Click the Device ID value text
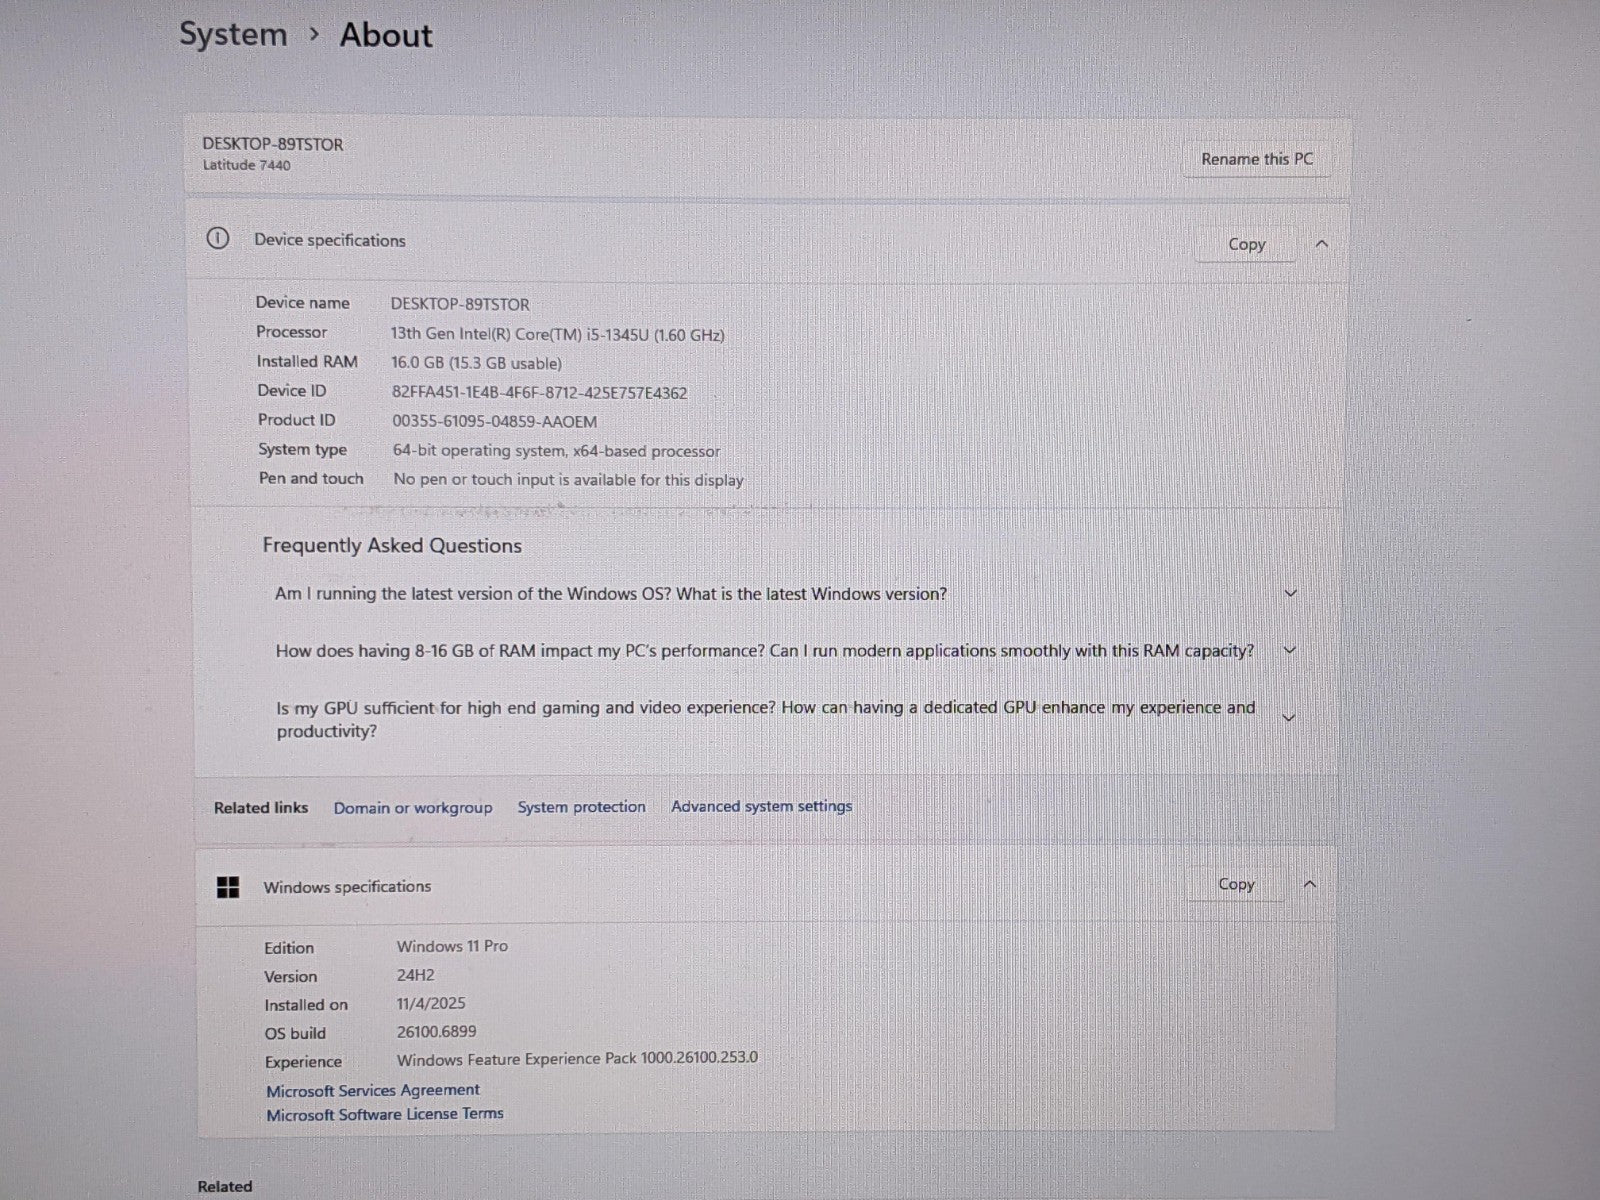1600x1200 pixels. coord(539,393)
